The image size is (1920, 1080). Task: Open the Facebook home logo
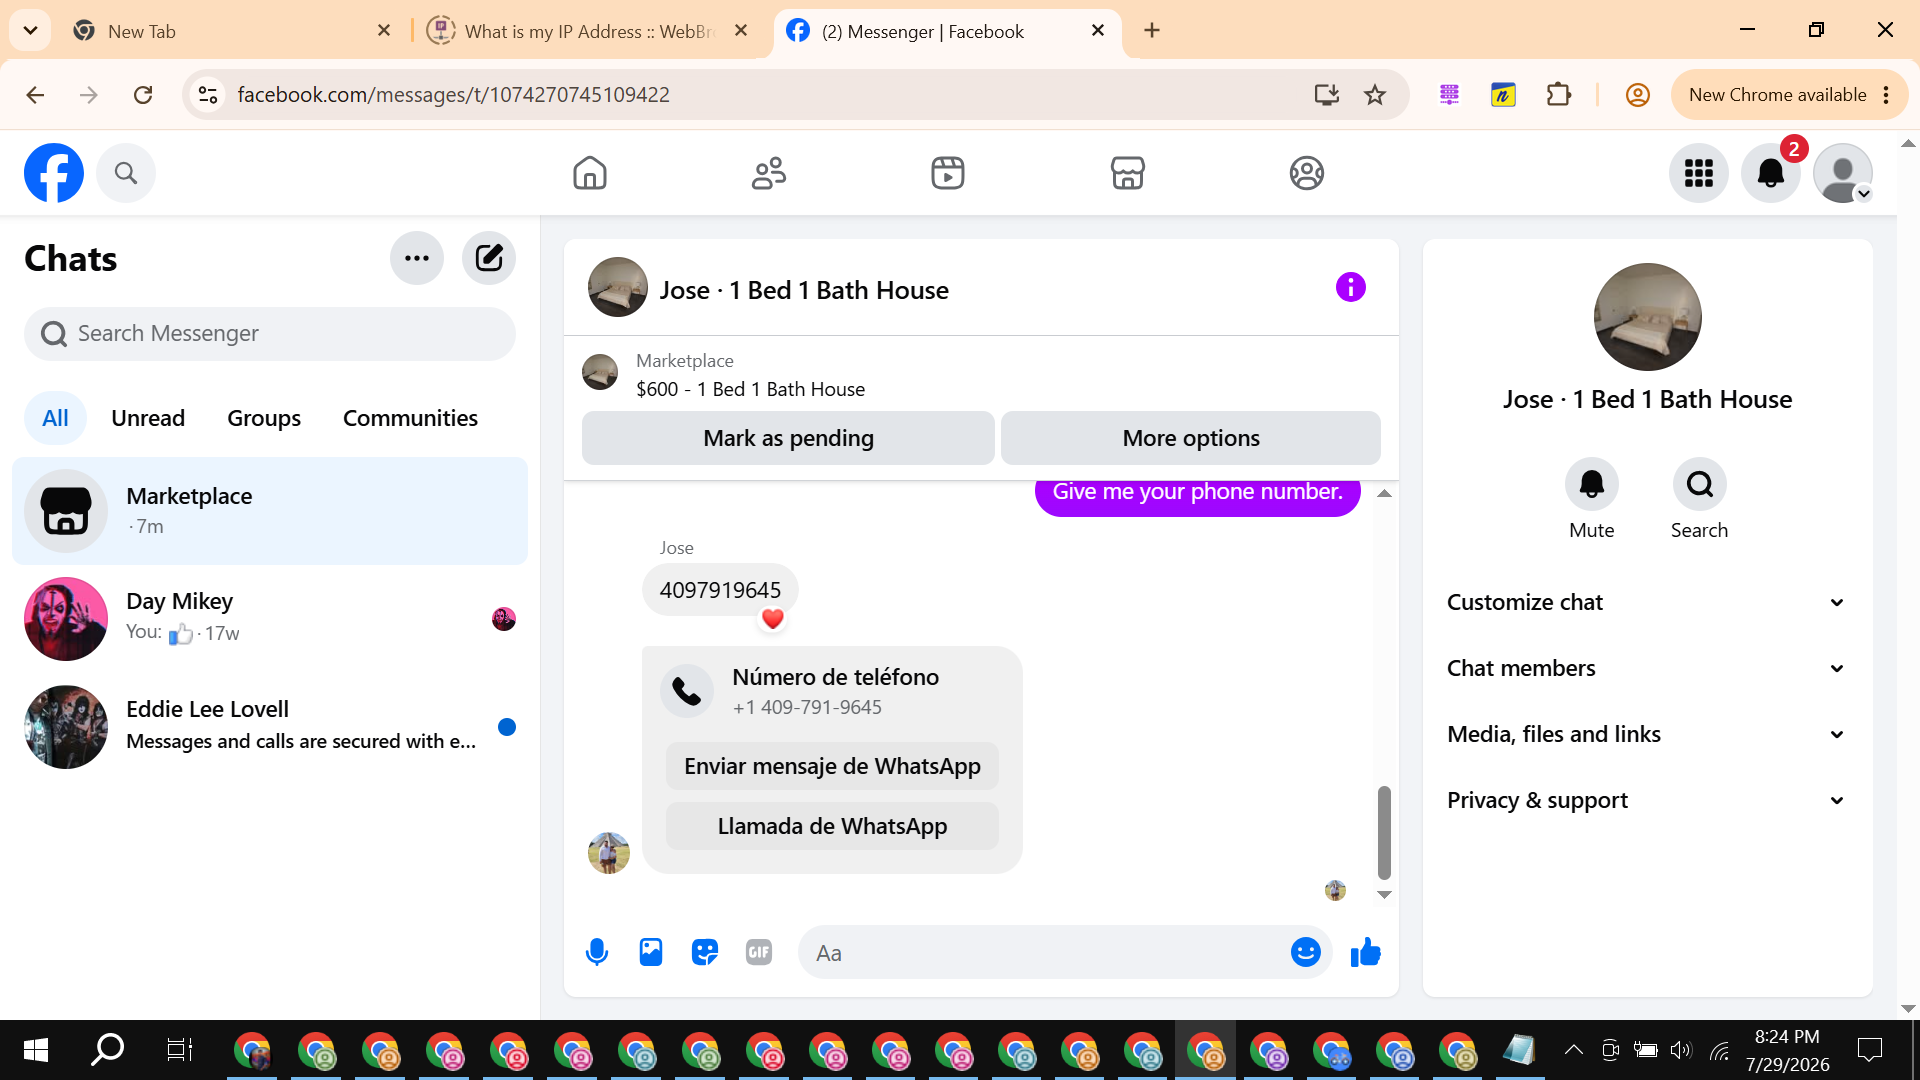click(54, 173)
